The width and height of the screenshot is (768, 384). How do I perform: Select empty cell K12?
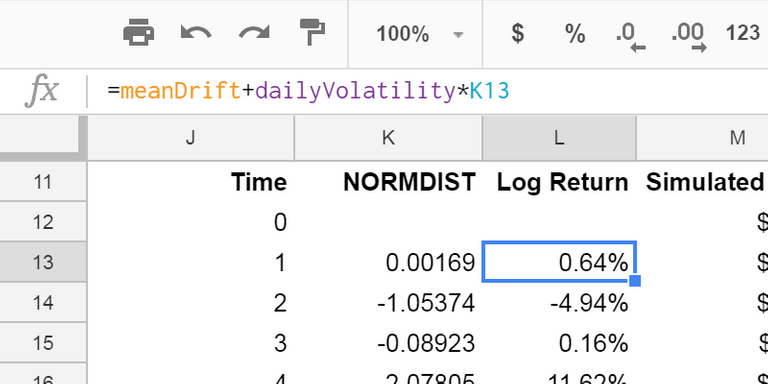coord(388,222)
